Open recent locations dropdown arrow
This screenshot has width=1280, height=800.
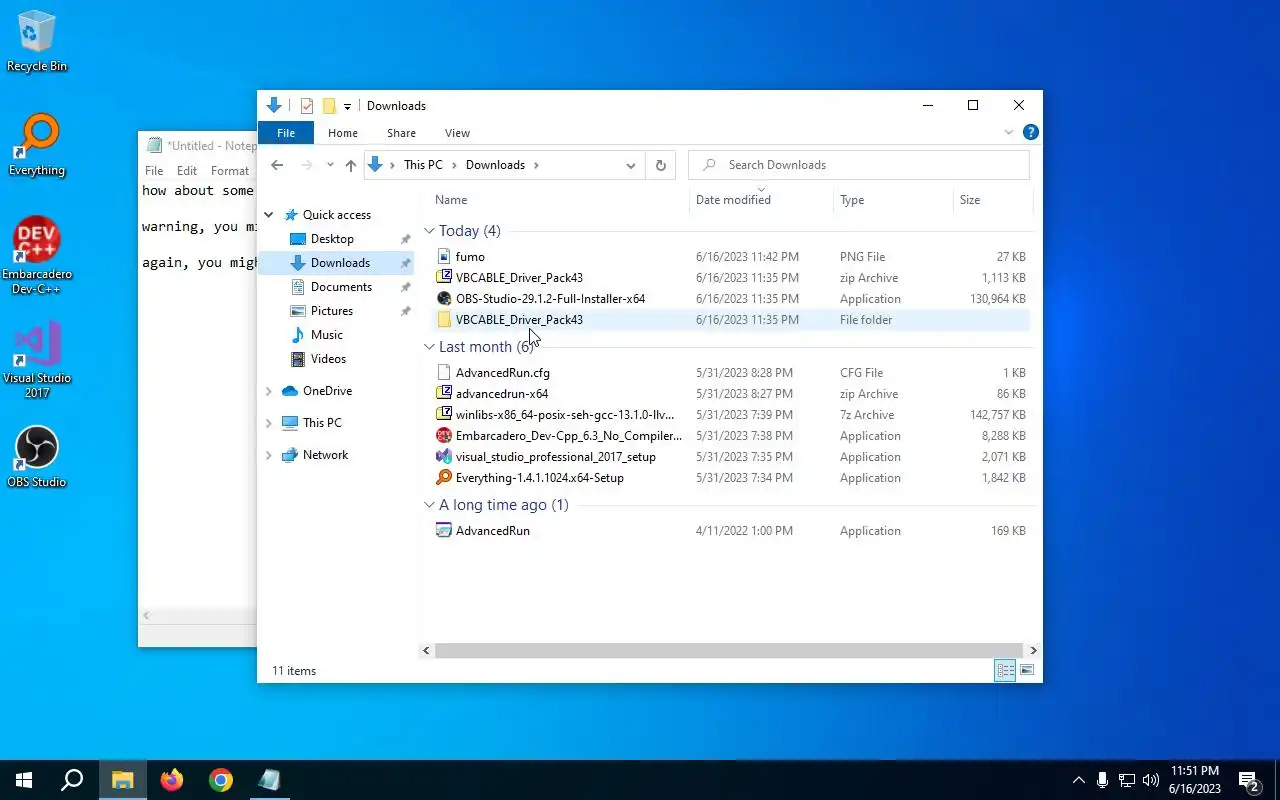click(330, 165)
